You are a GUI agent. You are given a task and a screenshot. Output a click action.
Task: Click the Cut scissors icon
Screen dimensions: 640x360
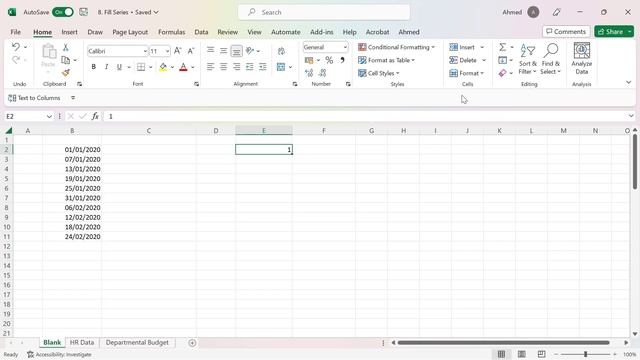pos(65,48)
